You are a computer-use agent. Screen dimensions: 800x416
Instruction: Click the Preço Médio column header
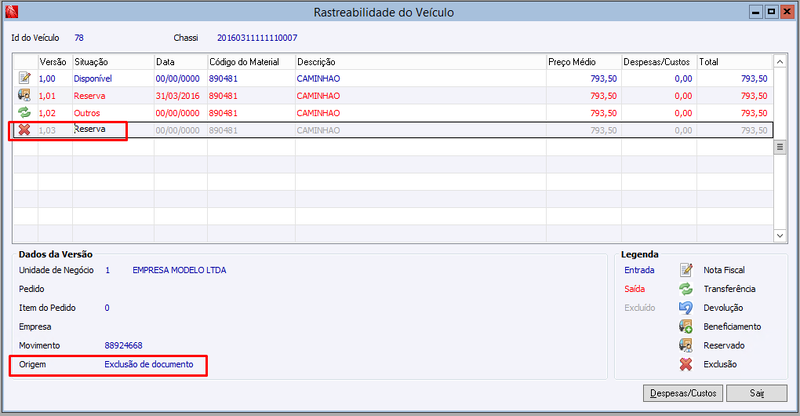coord(584,62)
